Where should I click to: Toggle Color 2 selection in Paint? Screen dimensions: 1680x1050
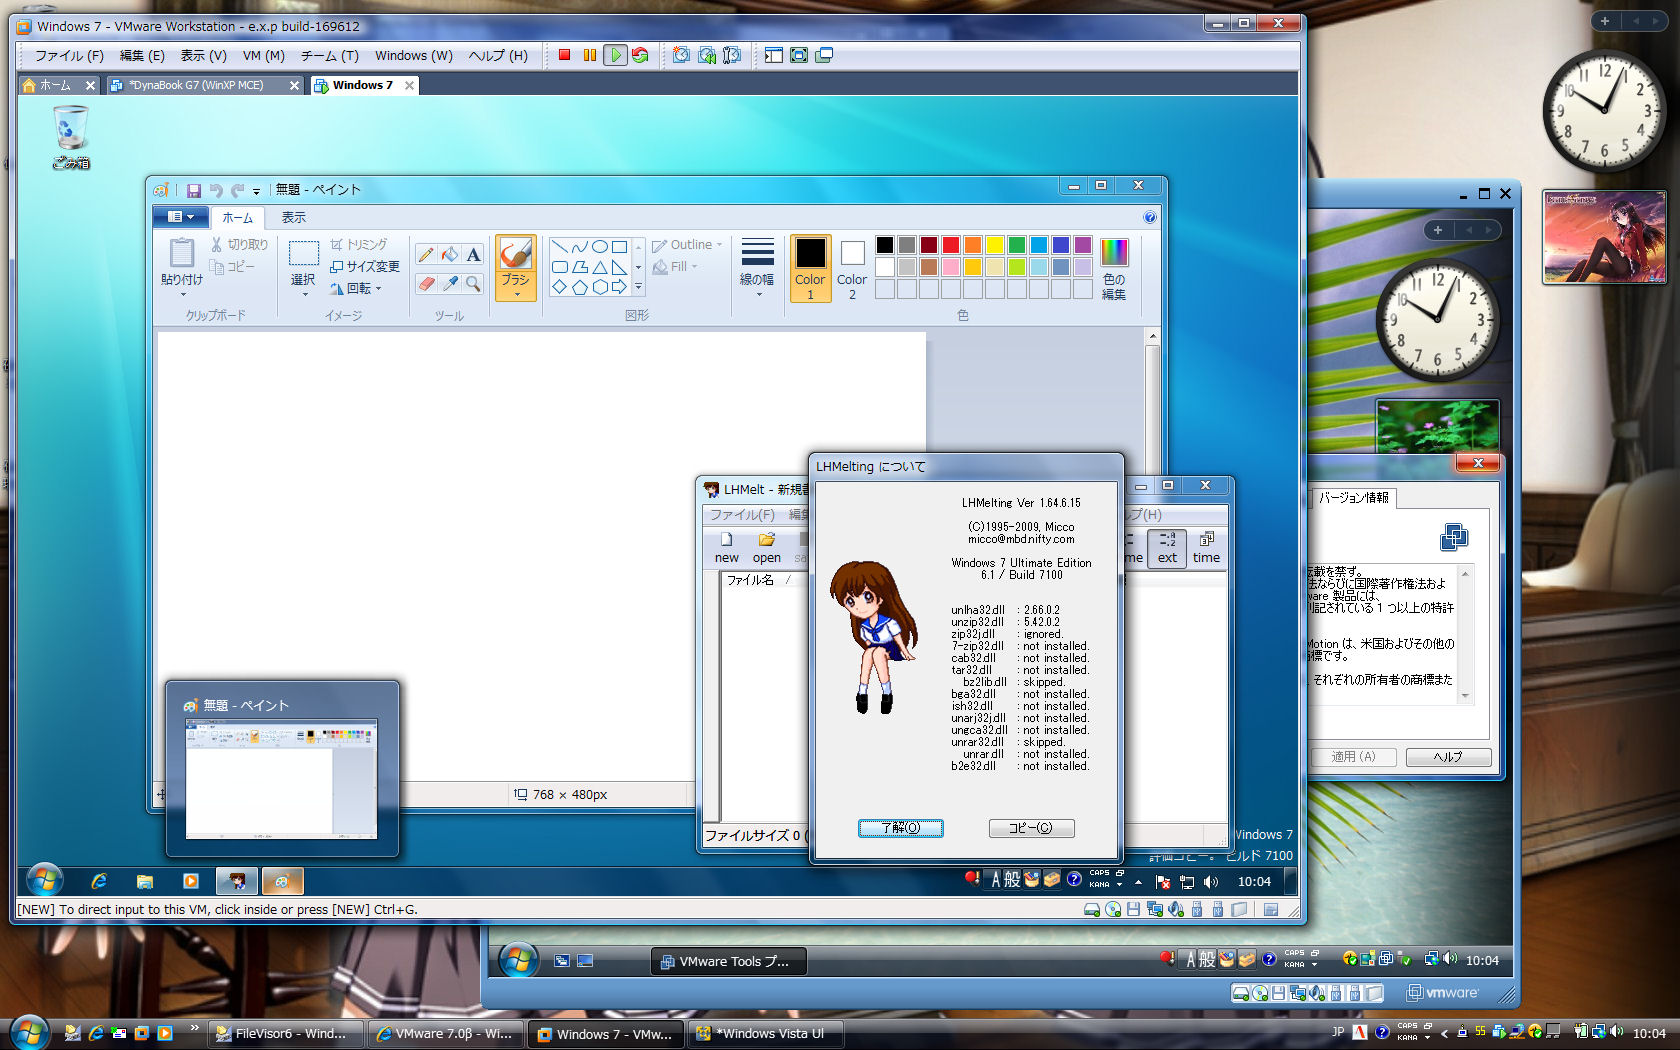tap(852, 269)
